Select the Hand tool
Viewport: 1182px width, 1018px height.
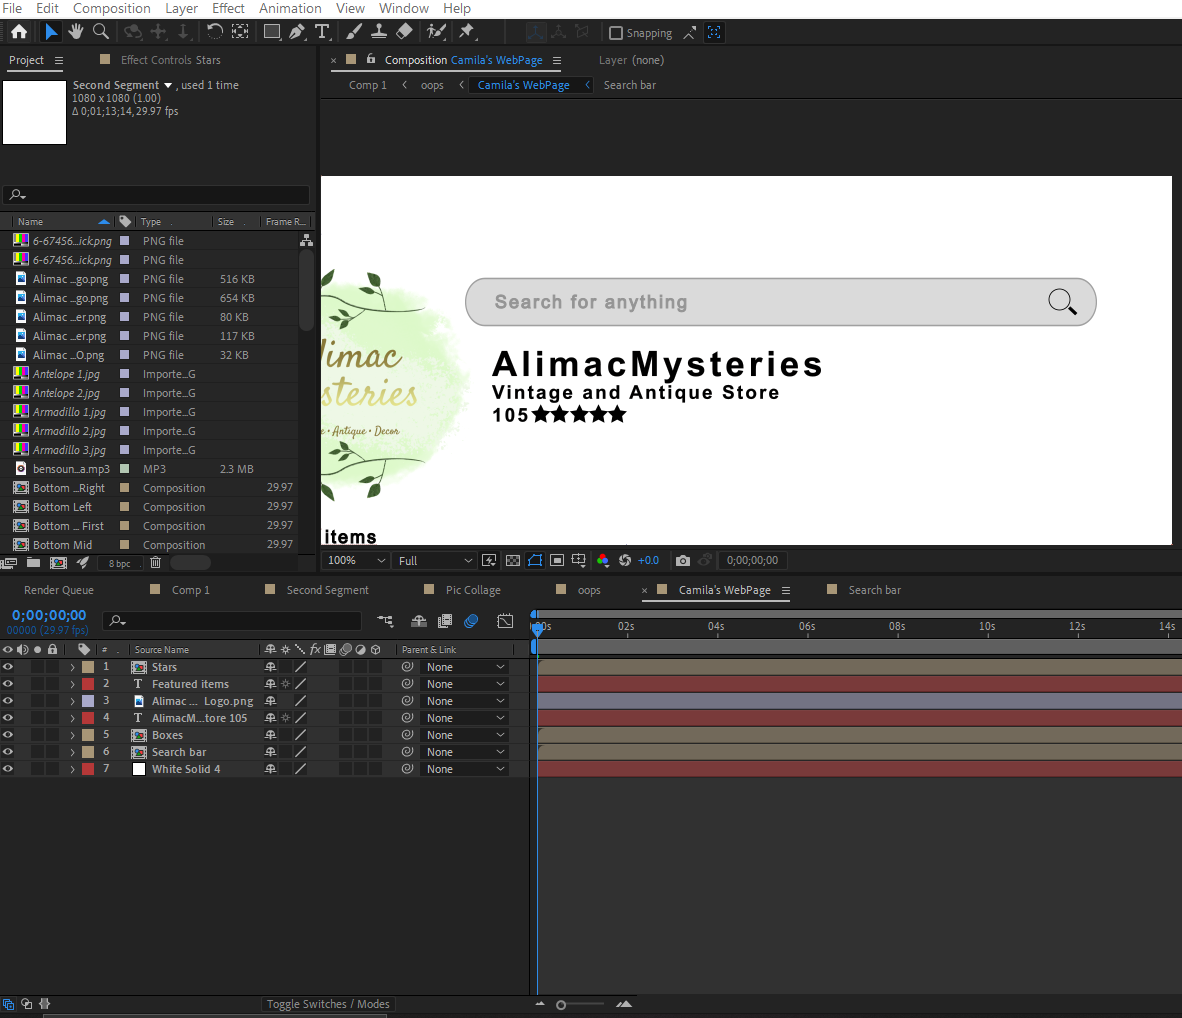pyautogui.click(x=75, y=32)
